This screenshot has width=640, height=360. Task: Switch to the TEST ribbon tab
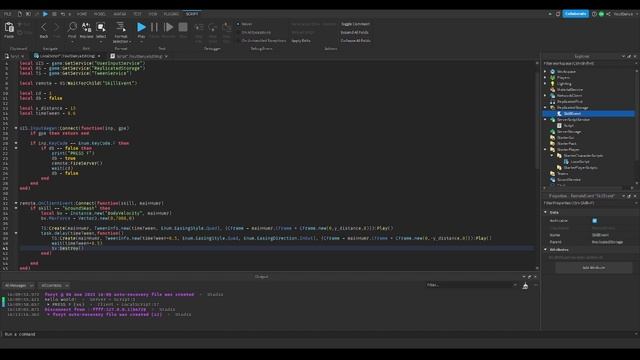(137, 14)
